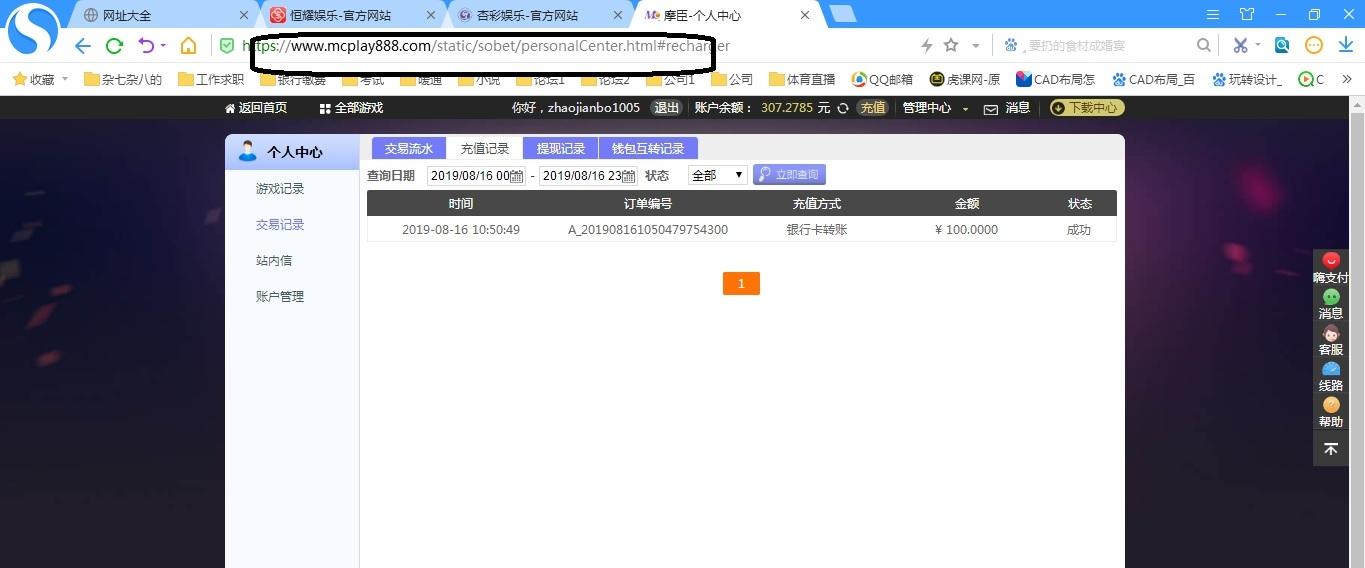Open the browser downloads arrow icon
This screenshot has height=568, width=1365.
coord(1345,46)
